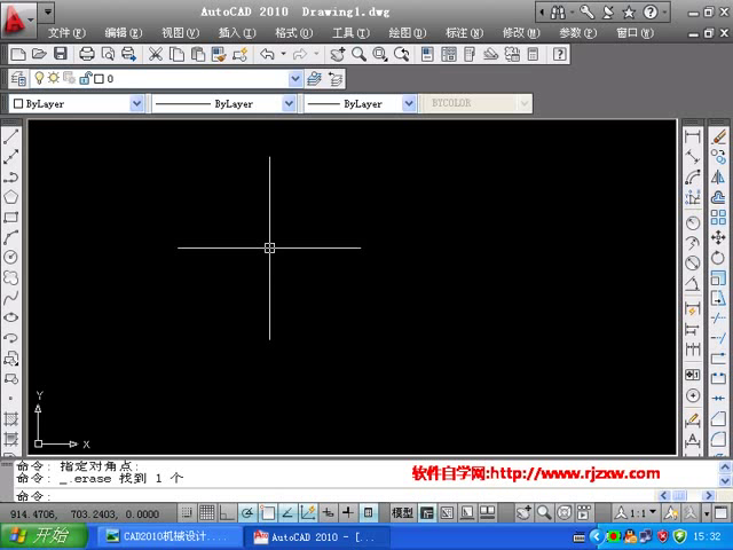Select the Line draw tool
The image size is (733, 550).
tap(11, 136)
